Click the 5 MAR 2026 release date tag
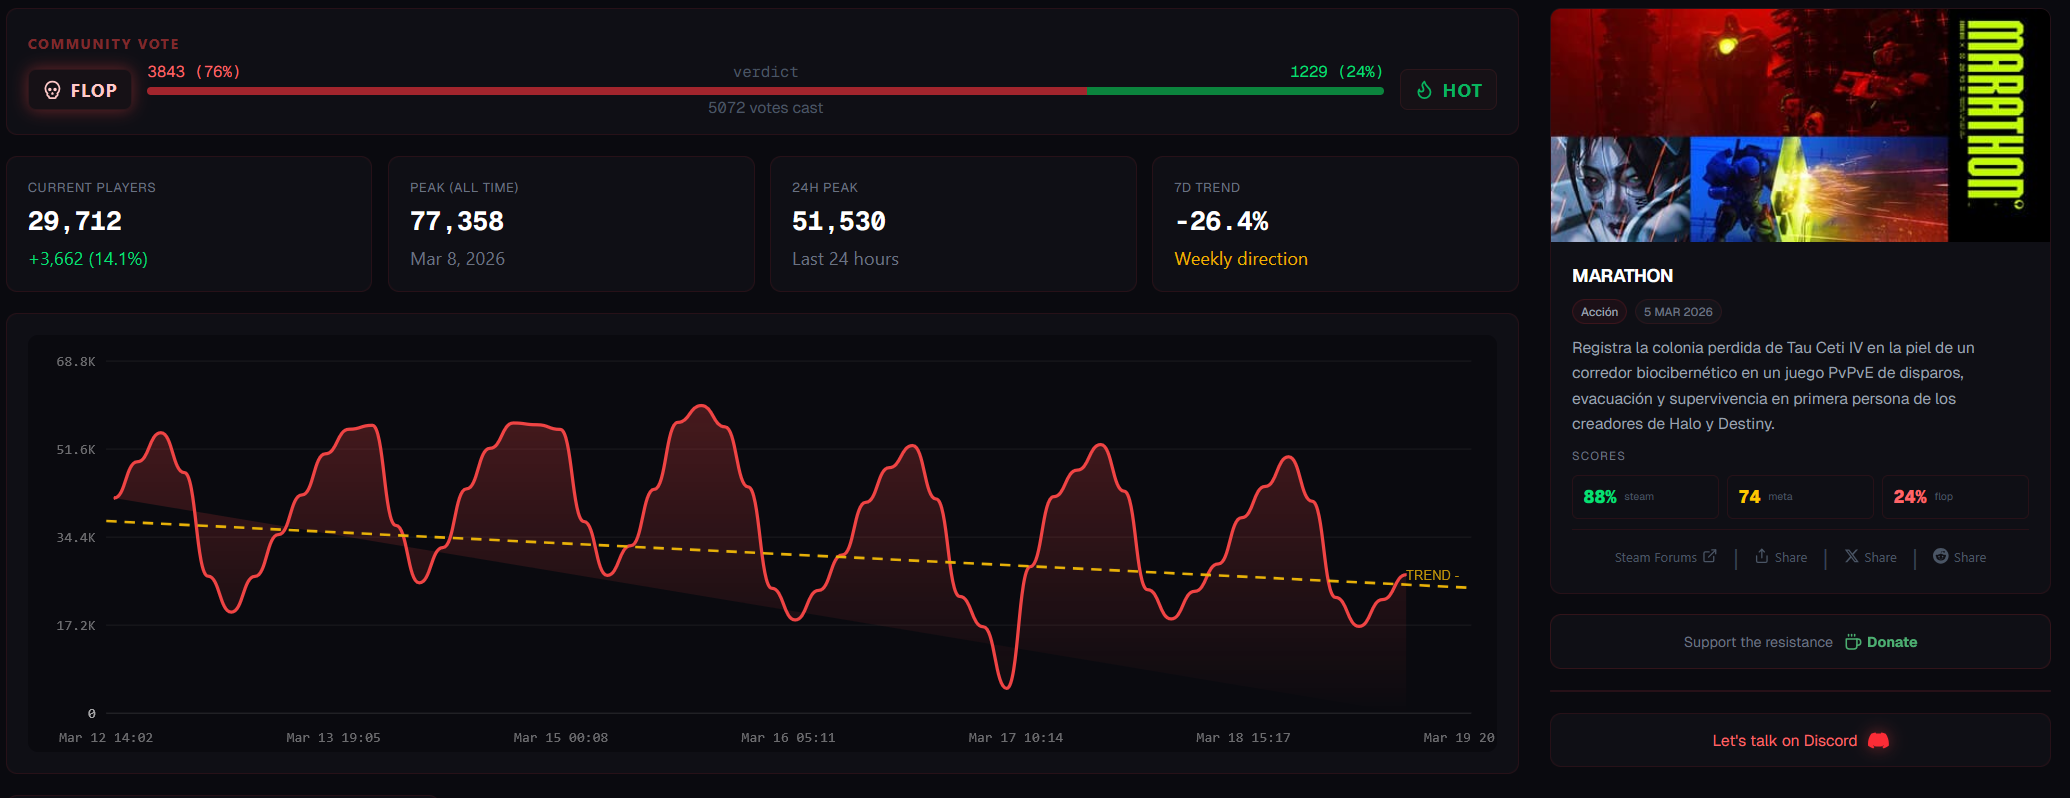2070x798 pixels. click(x=1678, y=312)
